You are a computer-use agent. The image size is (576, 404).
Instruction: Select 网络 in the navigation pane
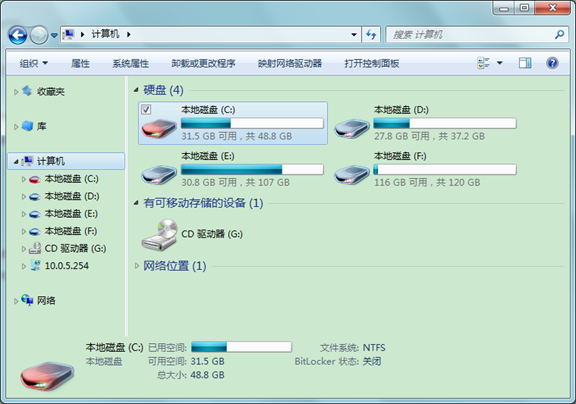pyautogui.click(x=46, y=301)
